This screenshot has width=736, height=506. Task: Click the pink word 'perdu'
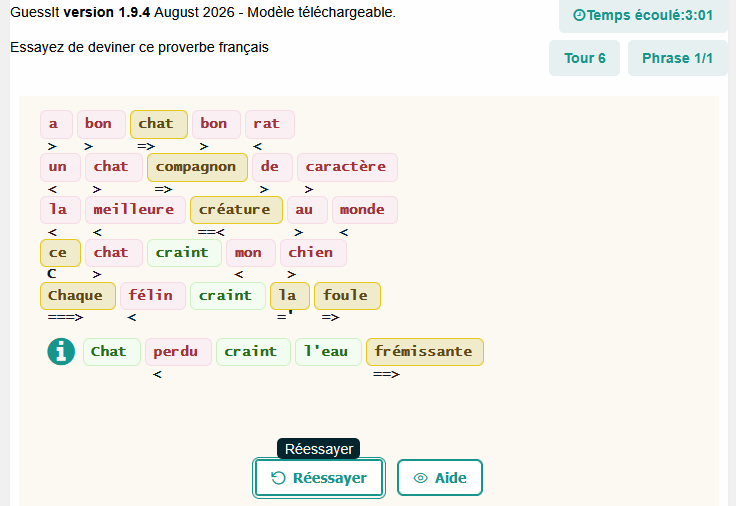tap(178, 352)
